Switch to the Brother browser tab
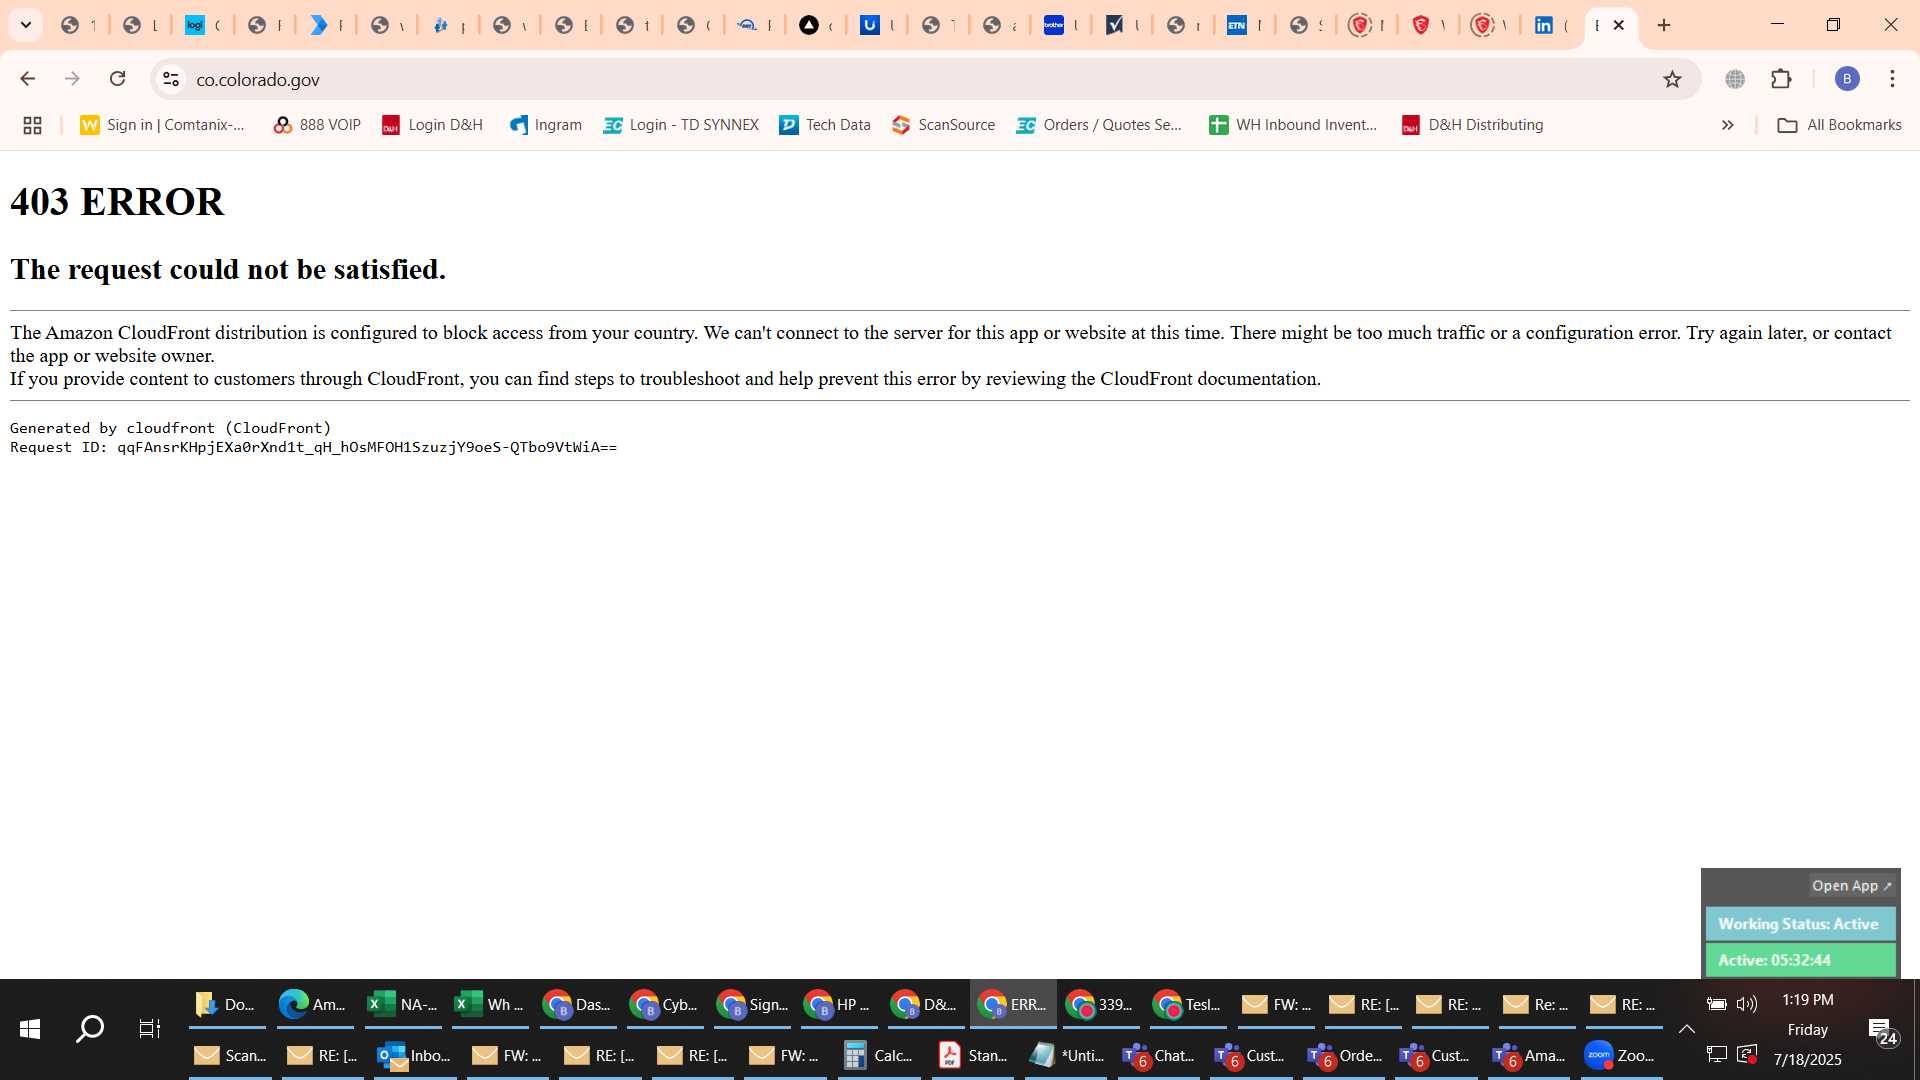This screenshot has height=1080, width=1920. pyautogui.click(x=1061, y=25)
